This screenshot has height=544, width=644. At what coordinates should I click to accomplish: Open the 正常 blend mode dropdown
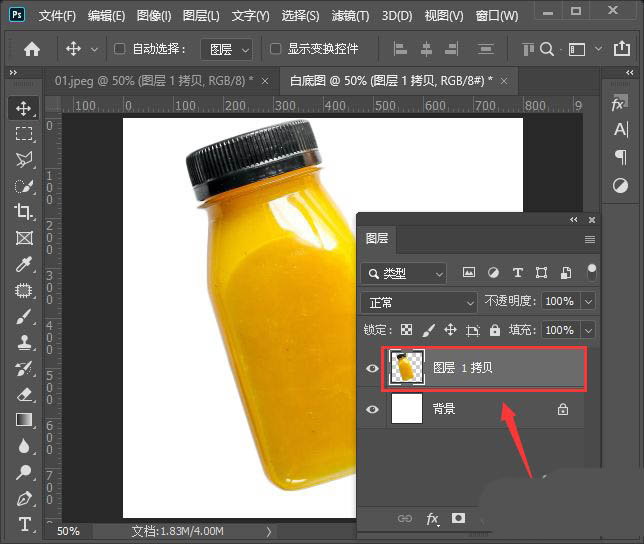coord(419,303)
